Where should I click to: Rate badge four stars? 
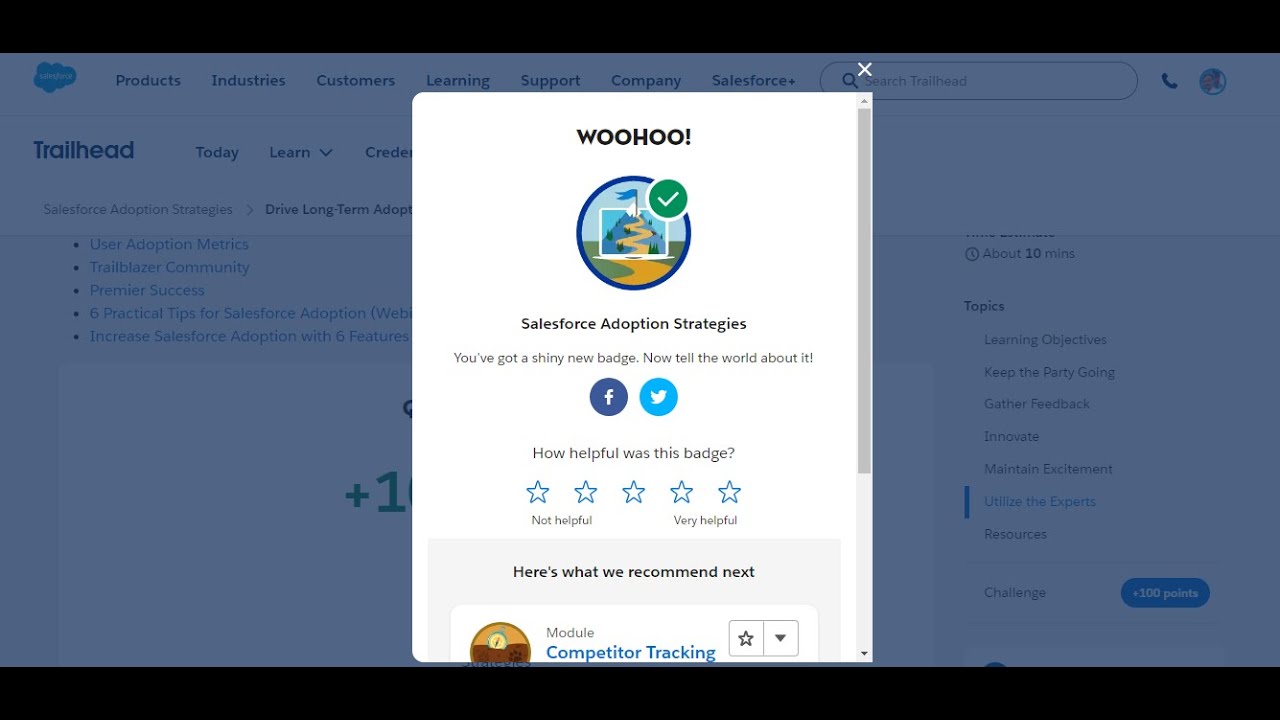682,492
